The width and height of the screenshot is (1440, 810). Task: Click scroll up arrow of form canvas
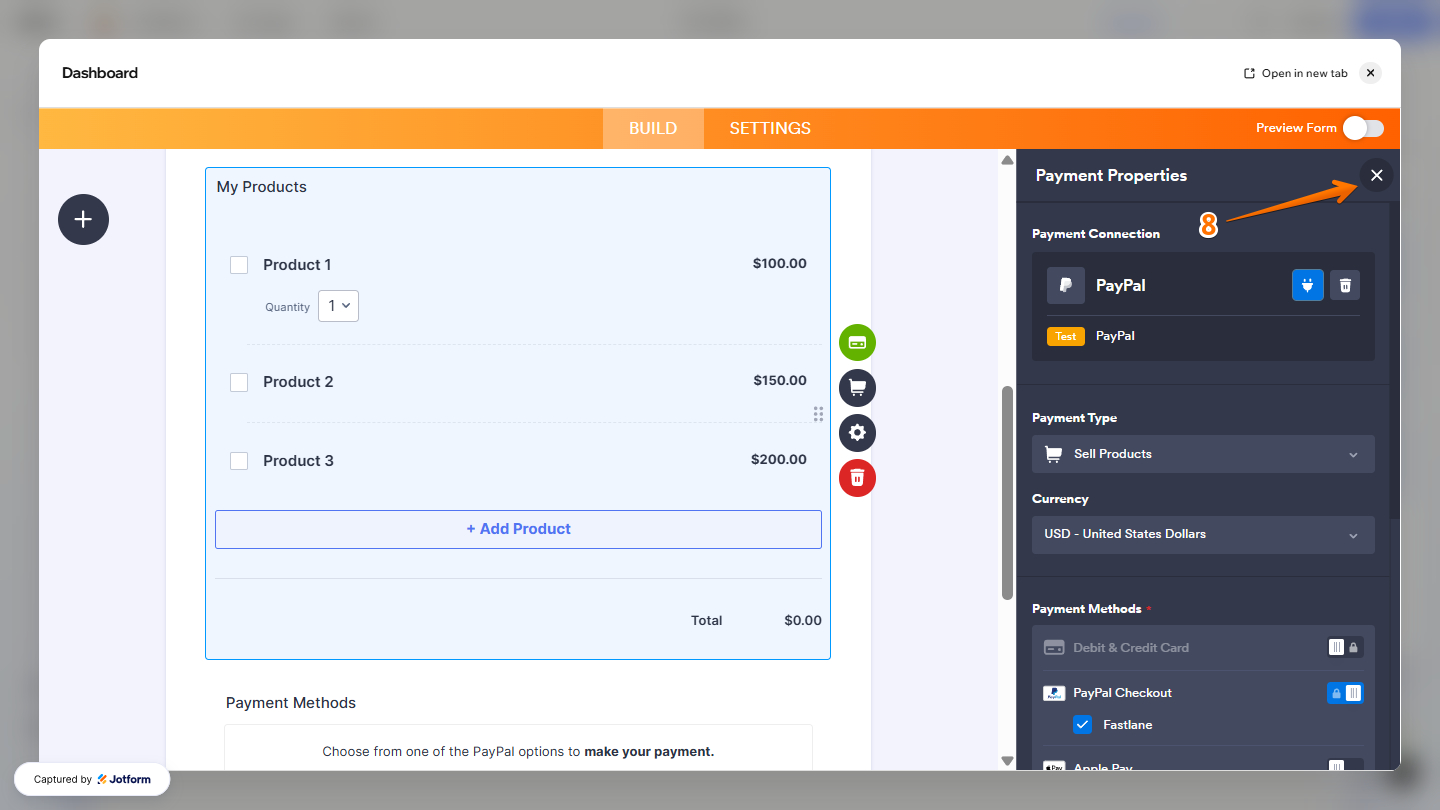click(x=1007, y=160)
